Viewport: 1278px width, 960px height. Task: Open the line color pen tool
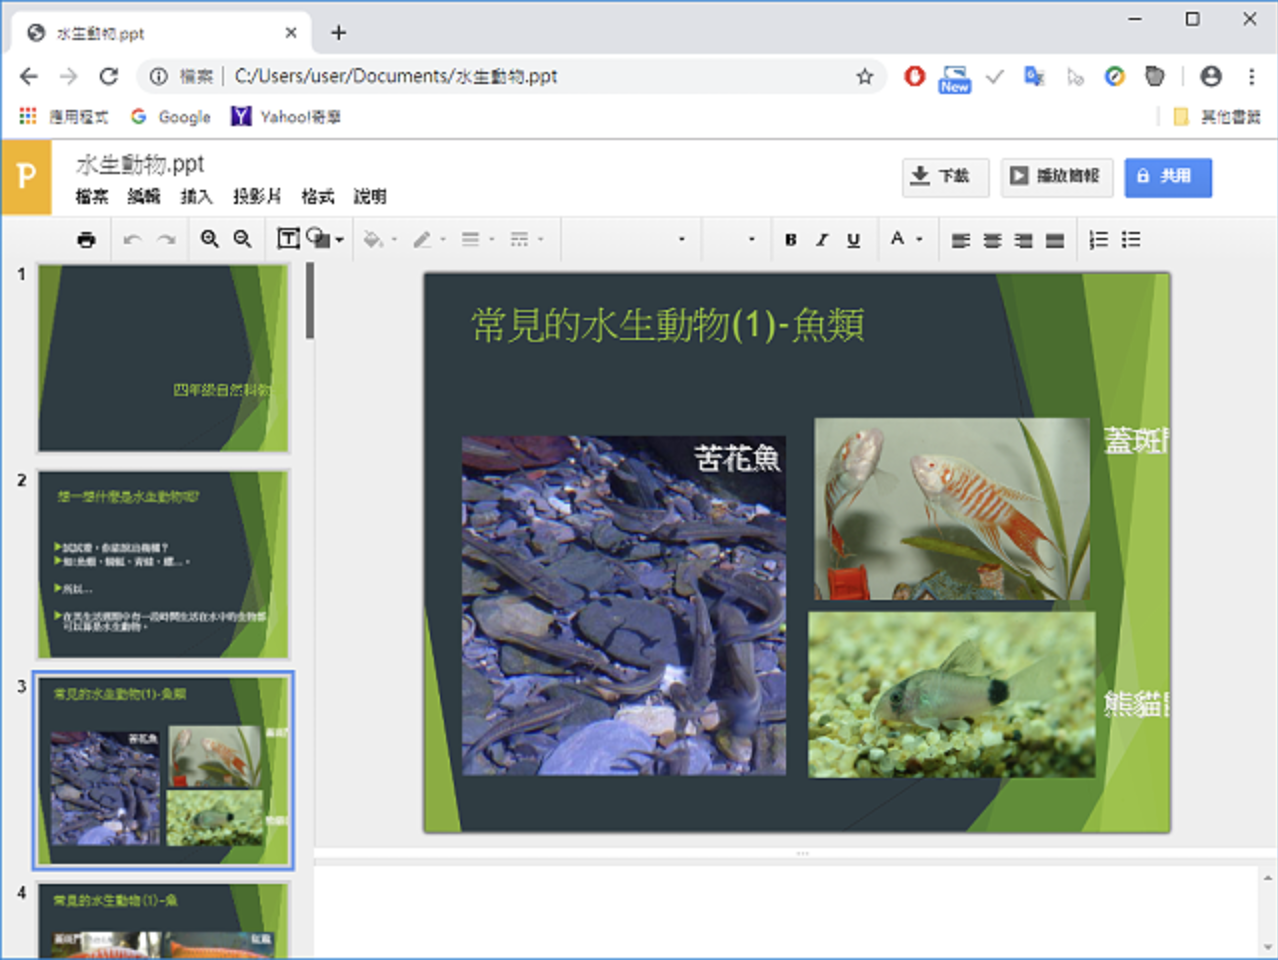click(x=428, y=239)
